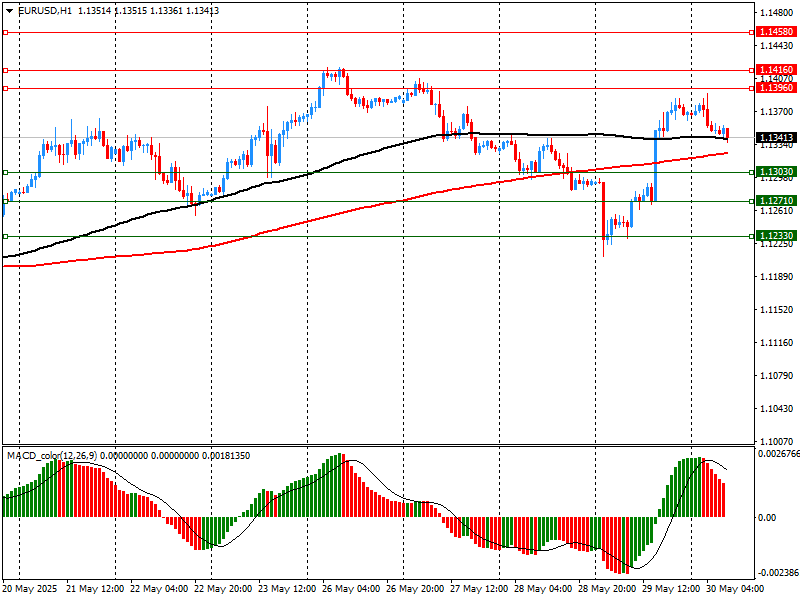Select the 1.14160 red price label
Screen dimensions: 800x600
point(776,70)
